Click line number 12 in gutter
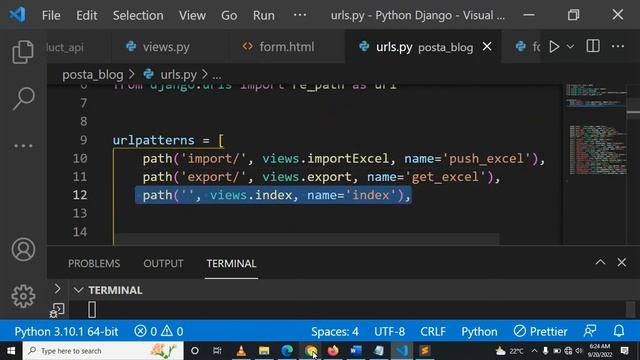Viewport: 640px width, 360px height. (x=80, y=195)
